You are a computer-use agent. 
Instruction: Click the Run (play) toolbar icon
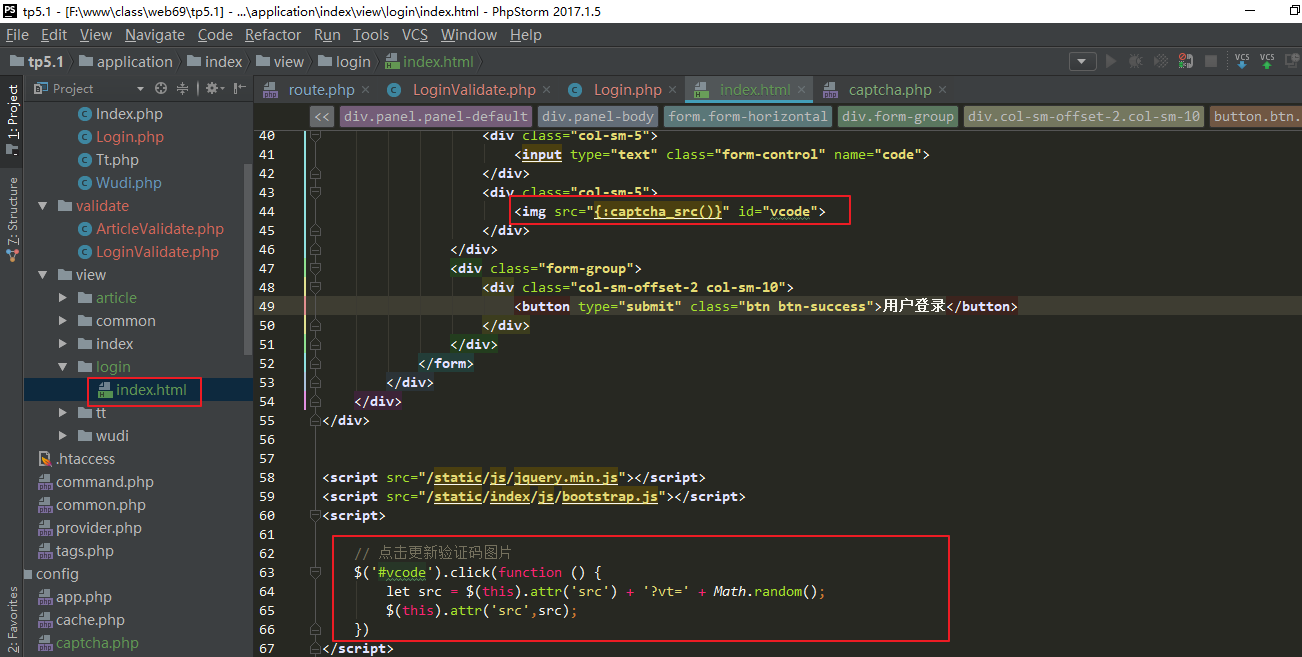pyautogui.click(x=1110, y=61)
